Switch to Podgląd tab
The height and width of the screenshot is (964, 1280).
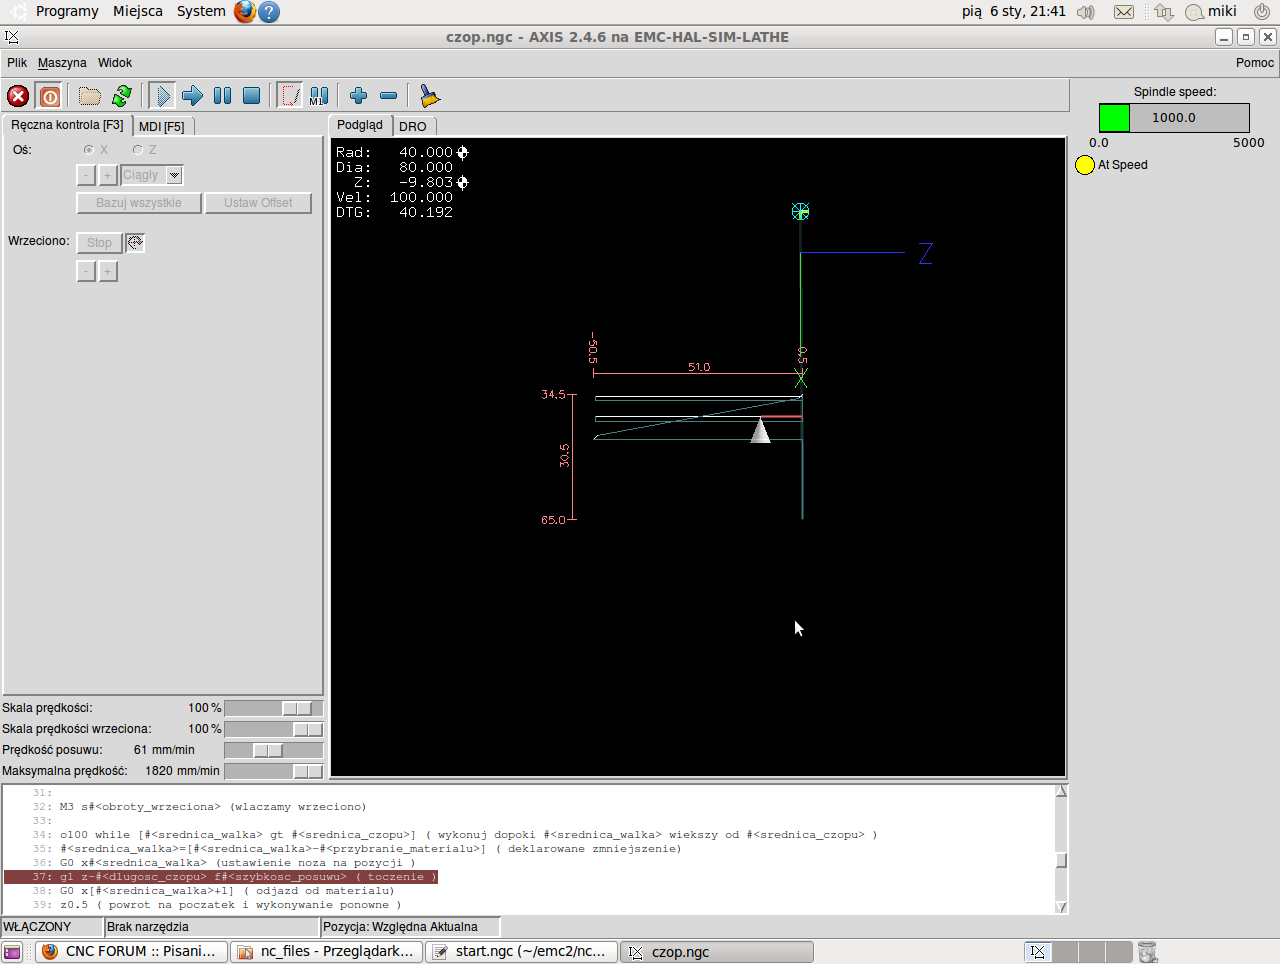click(x=360, y=125)
